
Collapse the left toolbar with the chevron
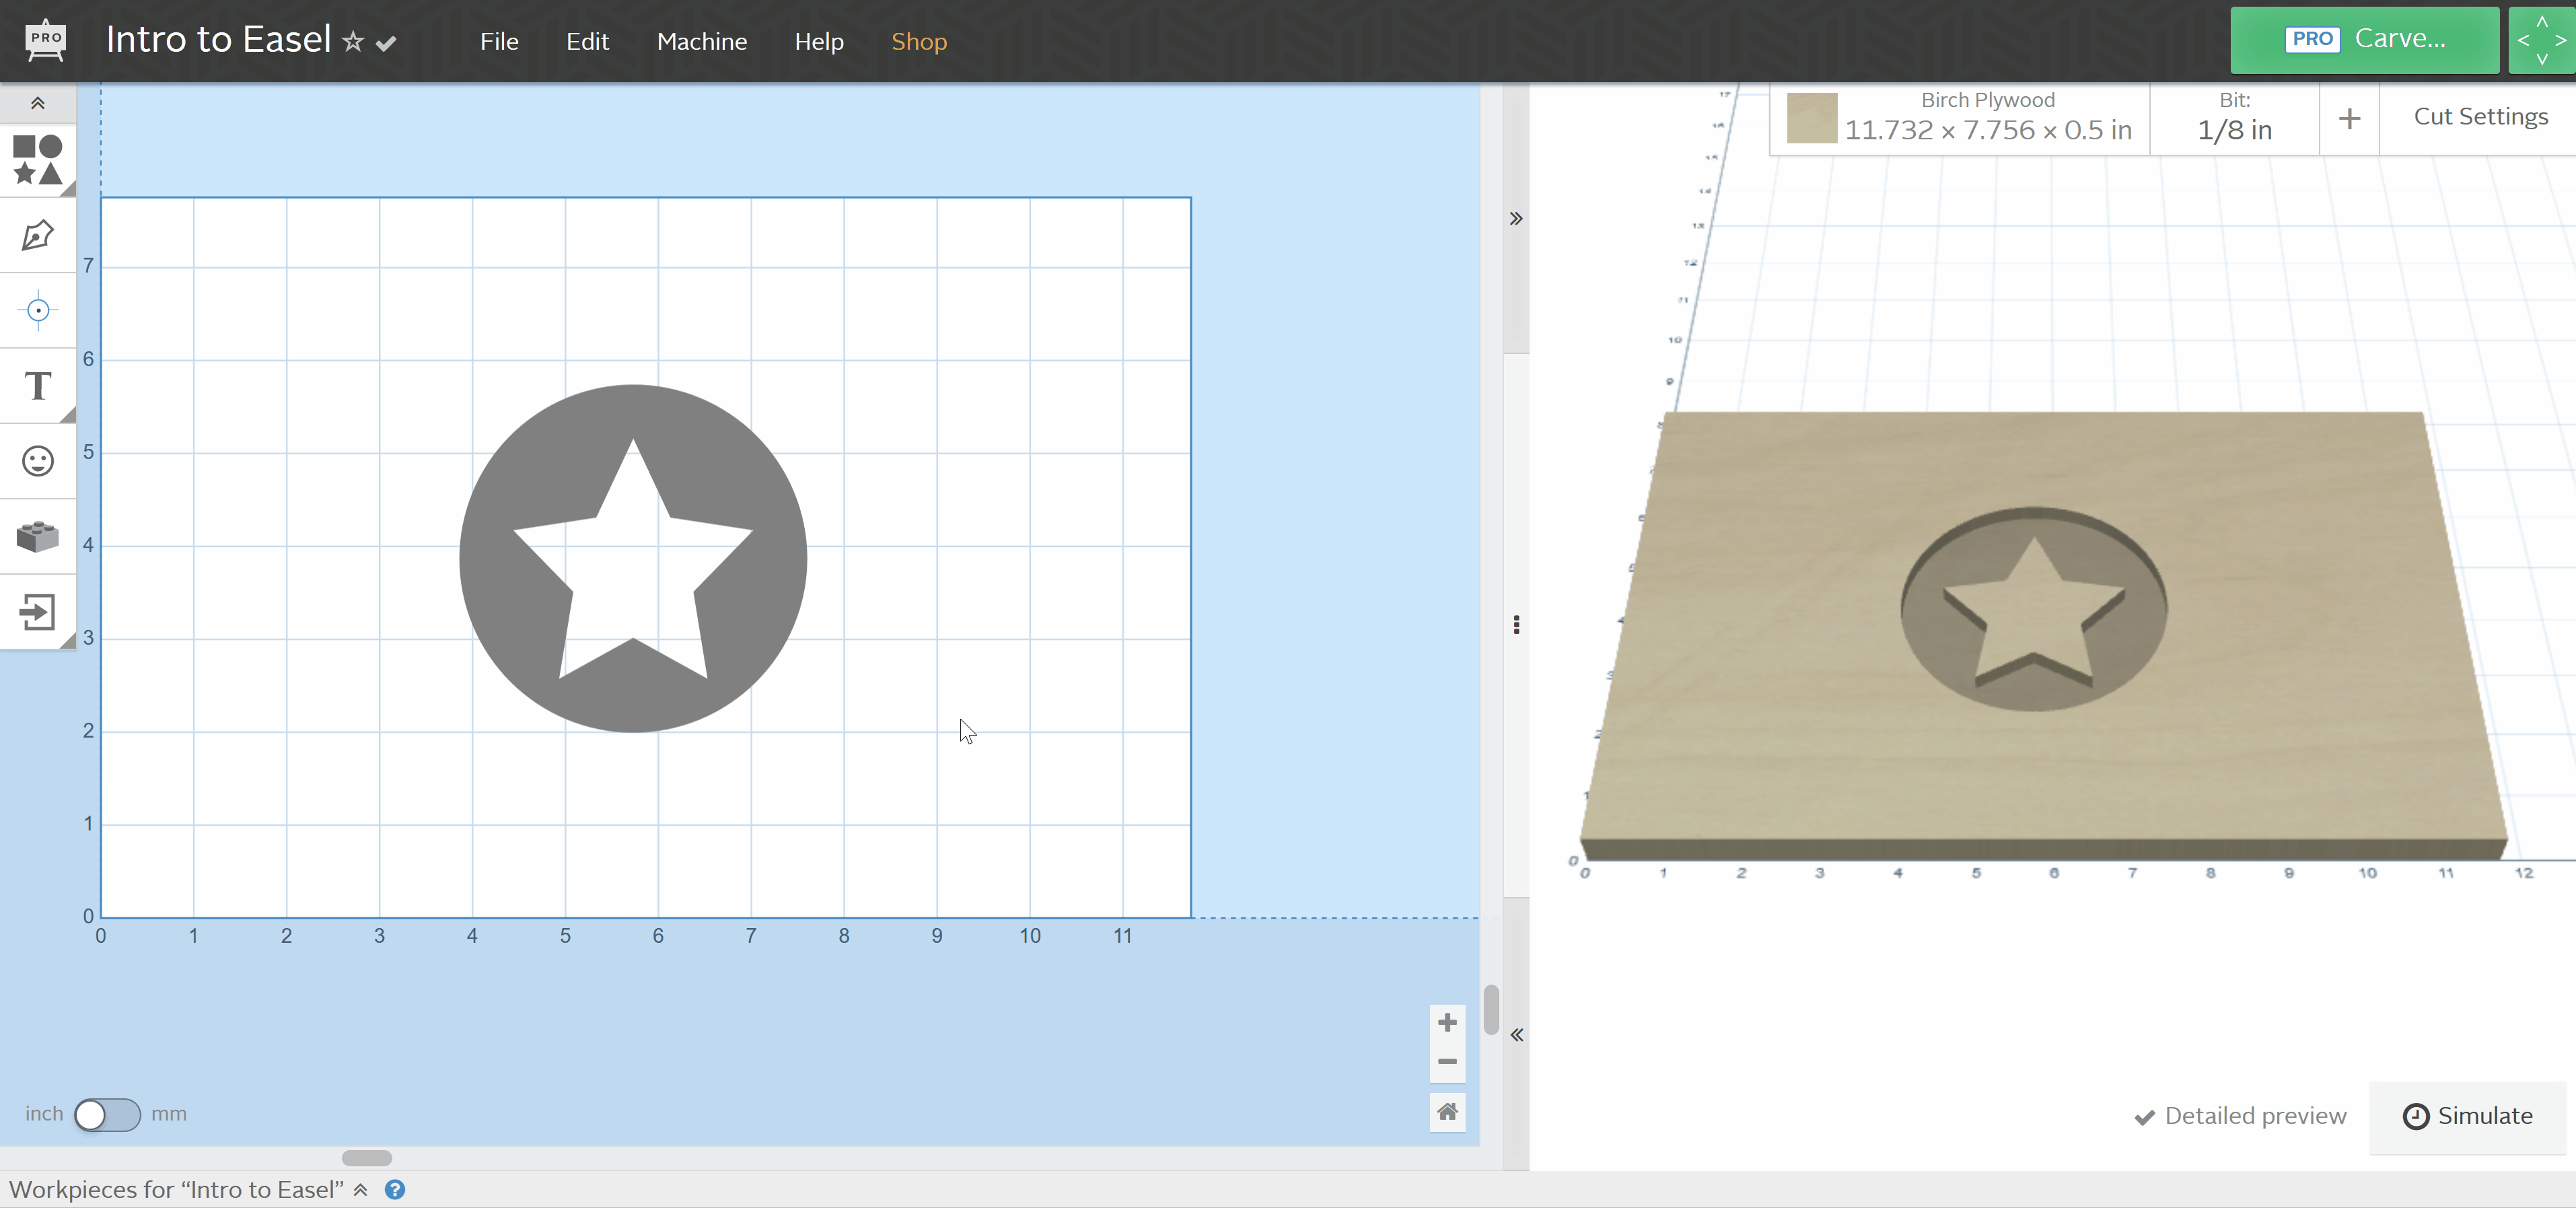coord(37,103)
